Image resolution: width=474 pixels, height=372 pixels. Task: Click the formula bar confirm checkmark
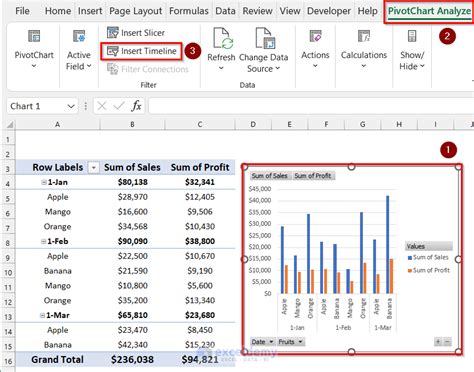pos(119,106)
